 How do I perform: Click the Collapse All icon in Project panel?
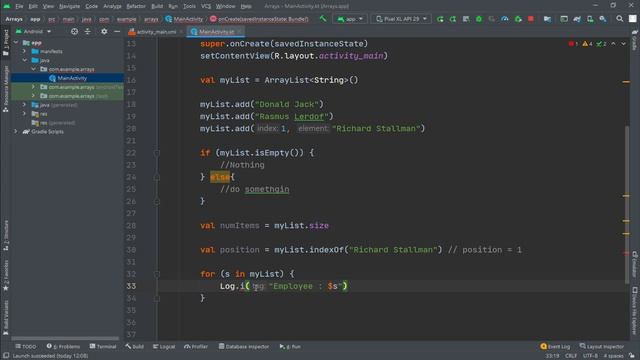click(88, 31)
